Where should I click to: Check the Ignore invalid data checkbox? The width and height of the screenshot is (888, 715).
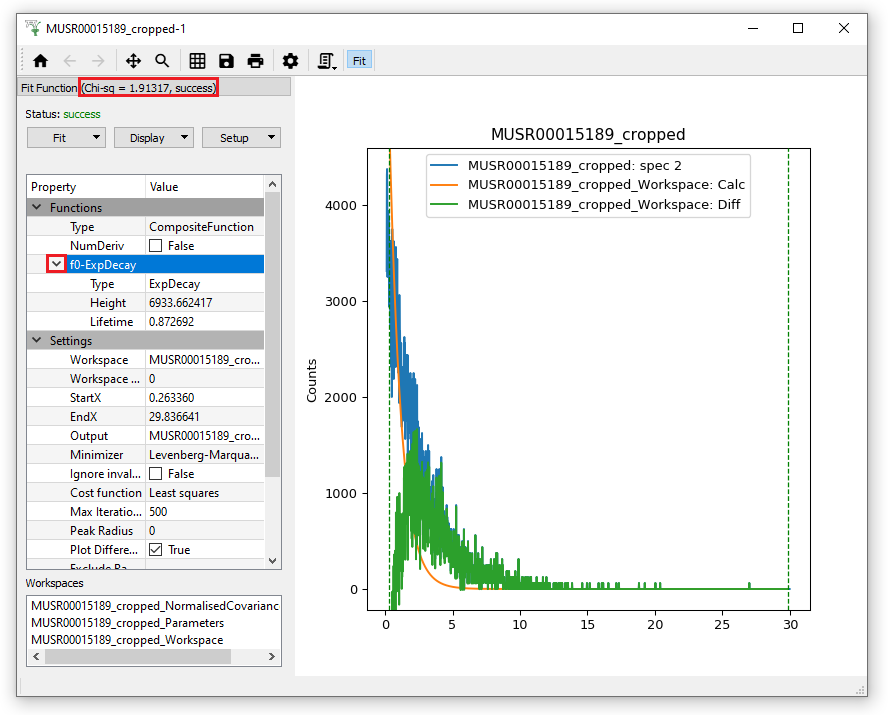click(156, 474)
